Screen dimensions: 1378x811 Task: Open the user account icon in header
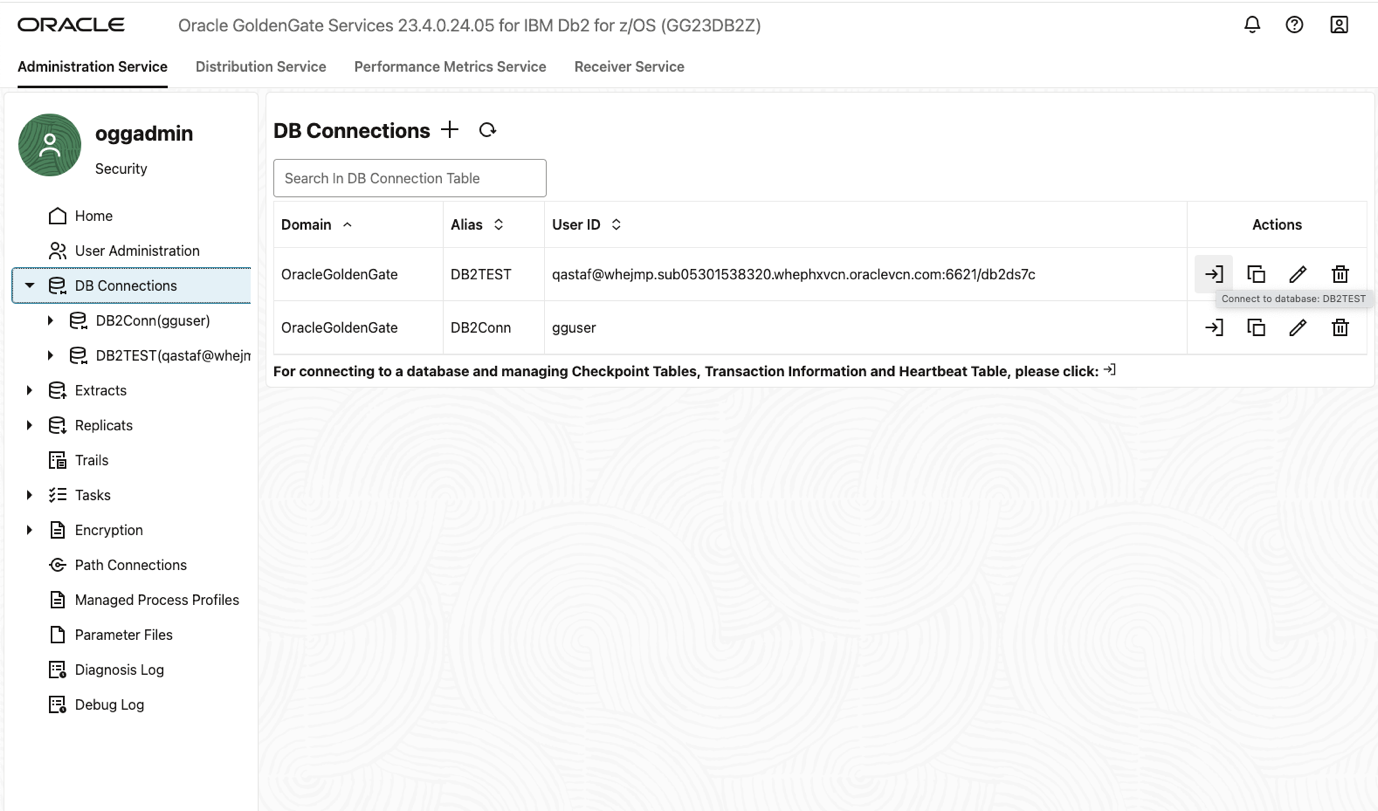1339,25
